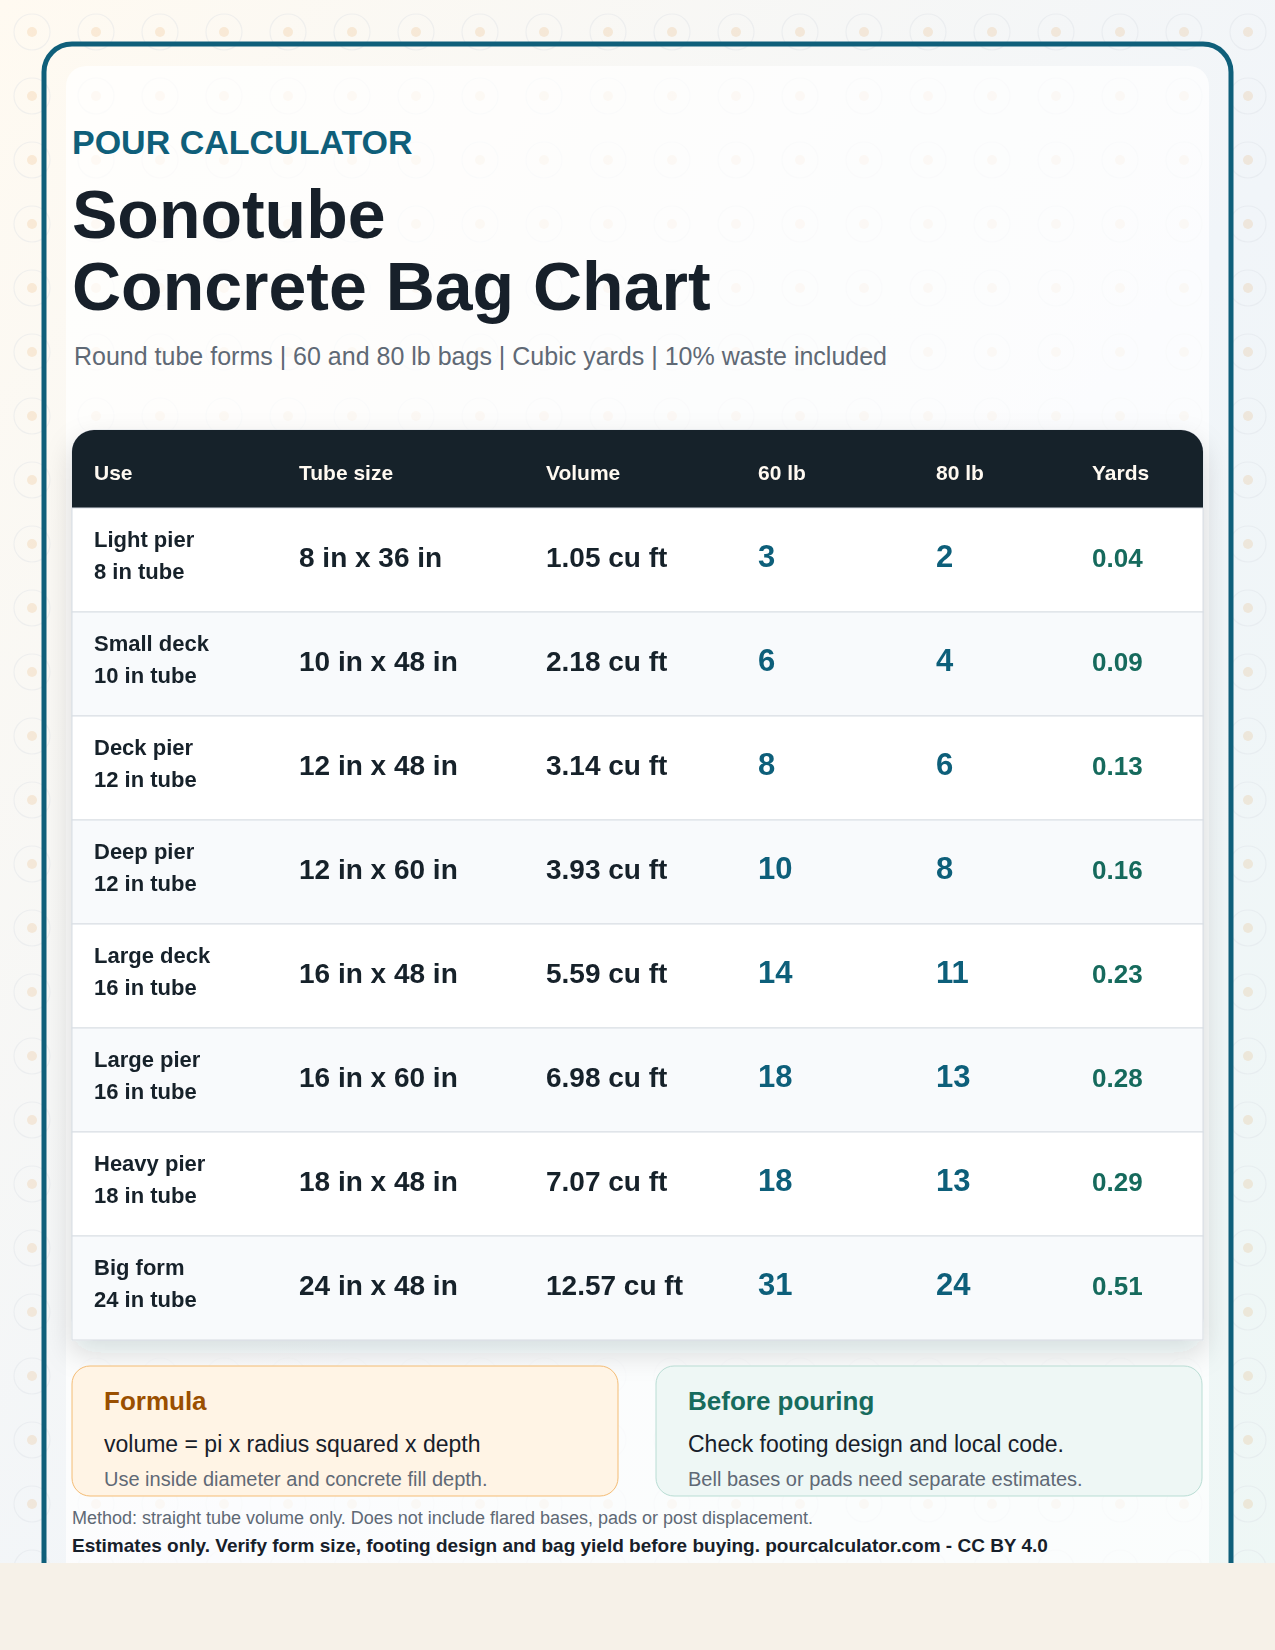Click the 60 lb column header
Viewport: 1275px width, 1650px height.
click(x=782, y=473)
